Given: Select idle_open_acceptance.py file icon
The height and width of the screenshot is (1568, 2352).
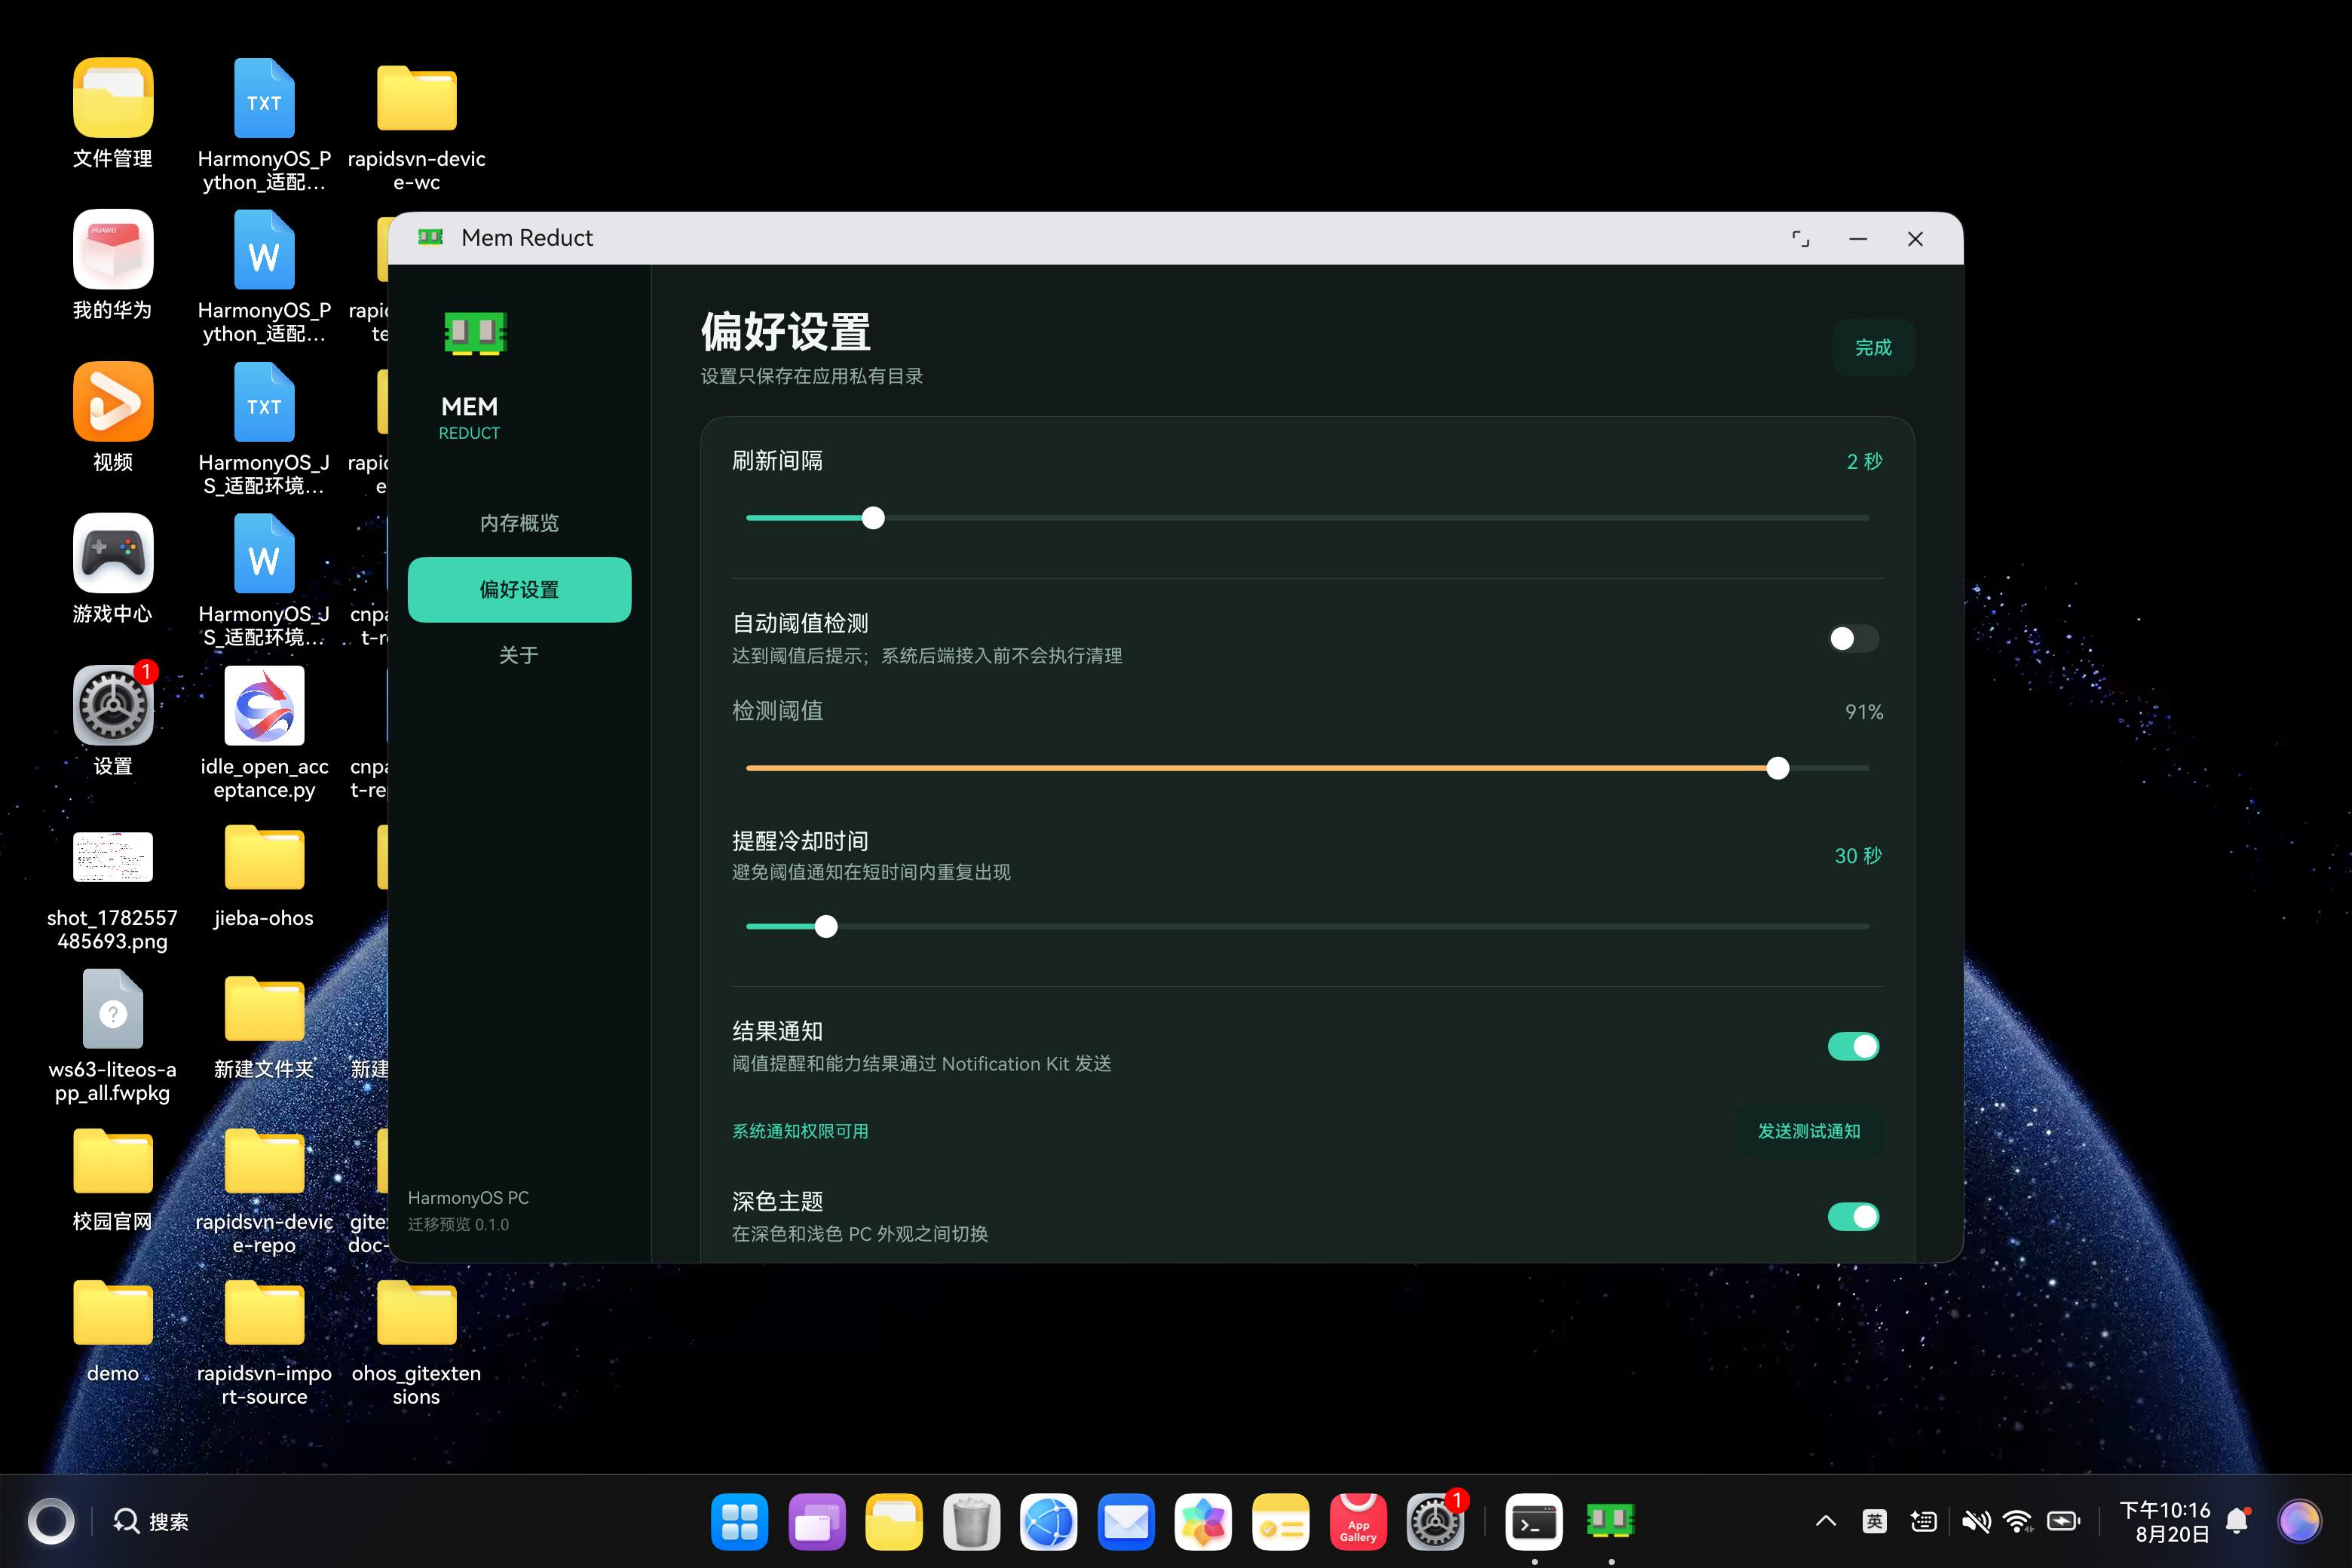Looking at the screenshot, I should (x=264, y=706).
